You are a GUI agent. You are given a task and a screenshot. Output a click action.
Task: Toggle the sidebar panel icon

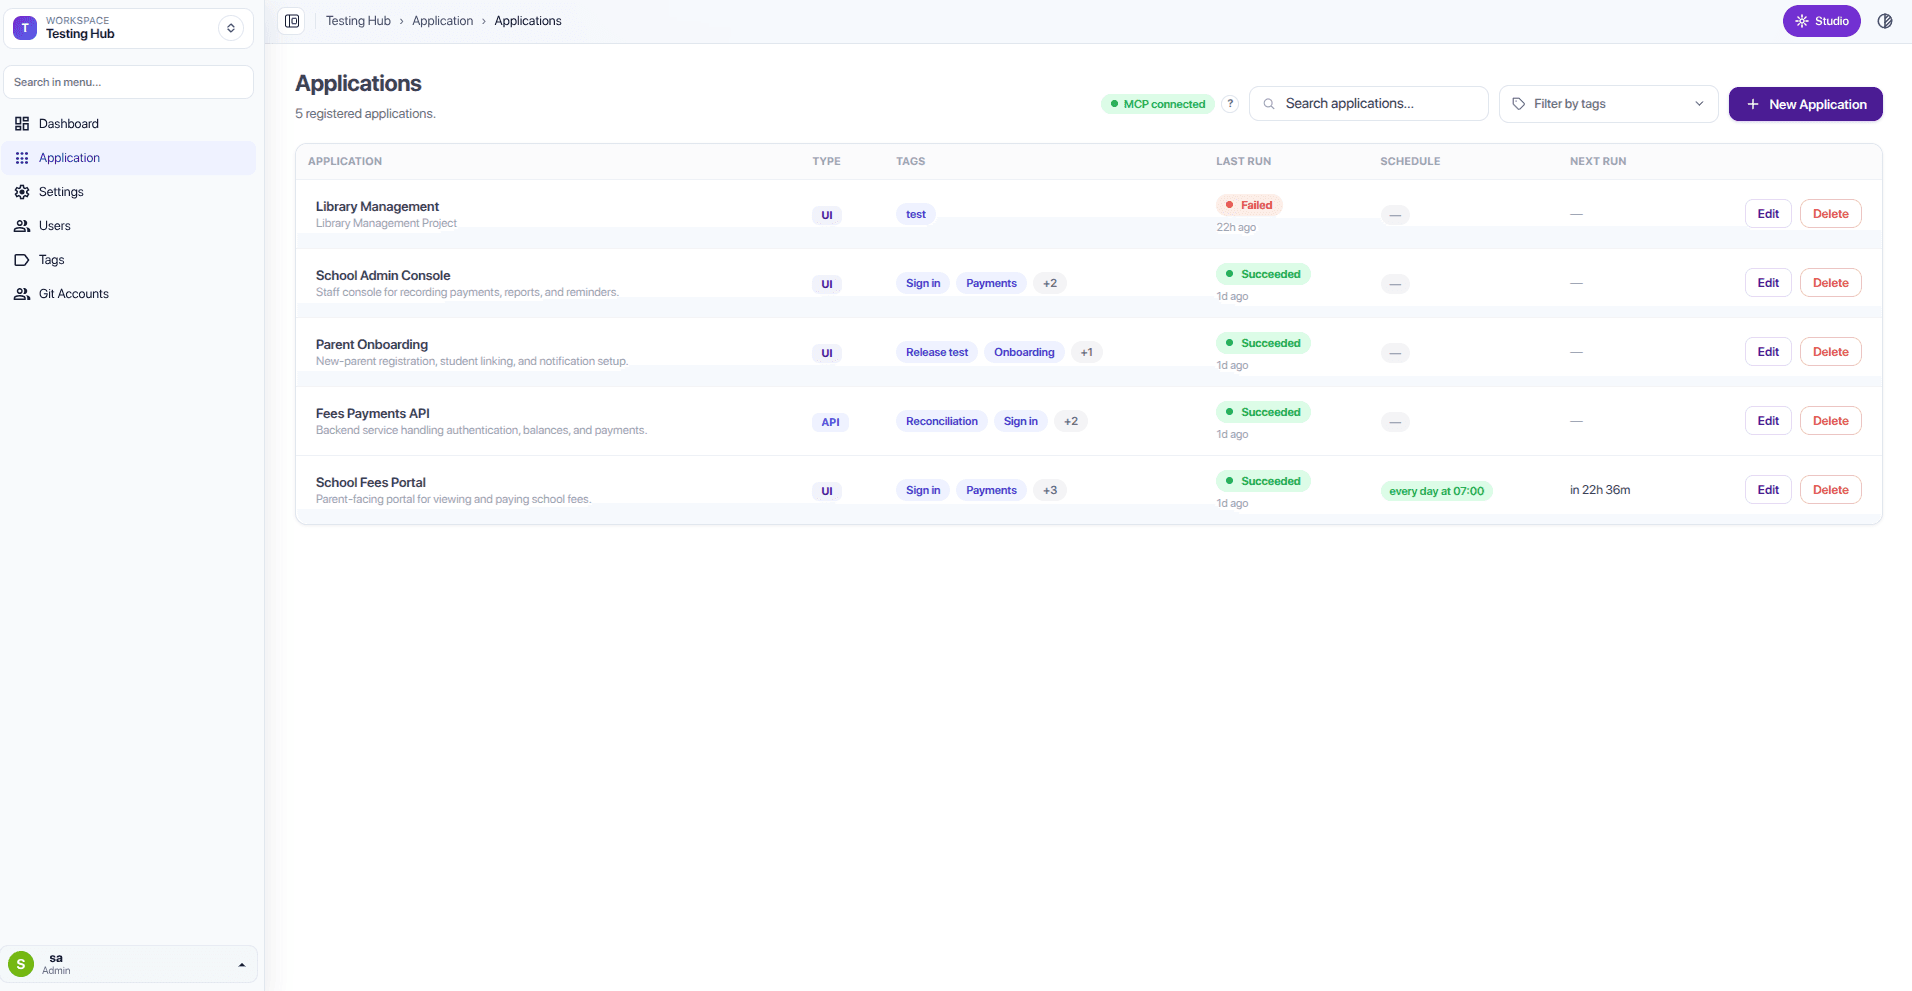point(292,21)
